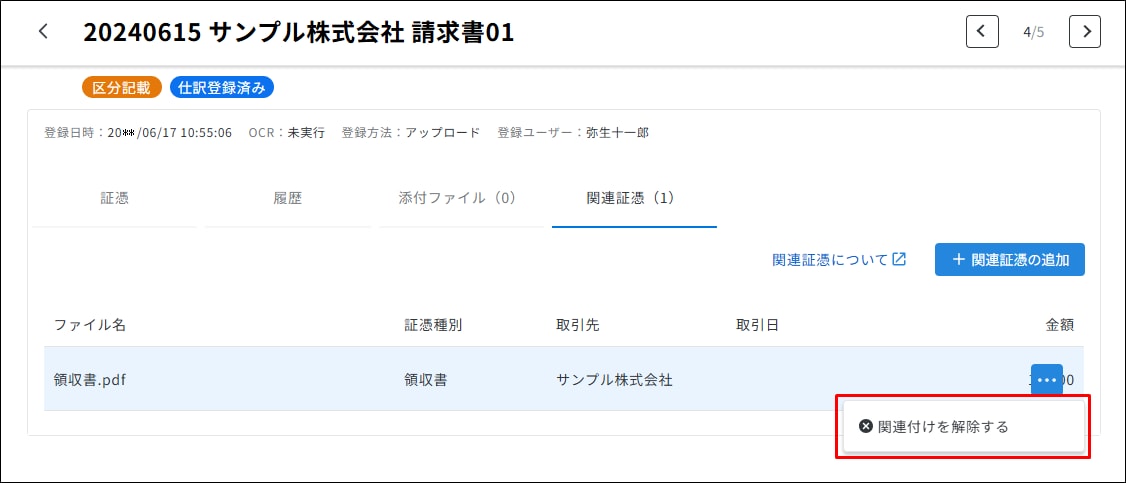The height and width of the screenshot is (483, 1126).
Task: Click the 仕訳登録済み blue tag
Action: coord(222,88)
